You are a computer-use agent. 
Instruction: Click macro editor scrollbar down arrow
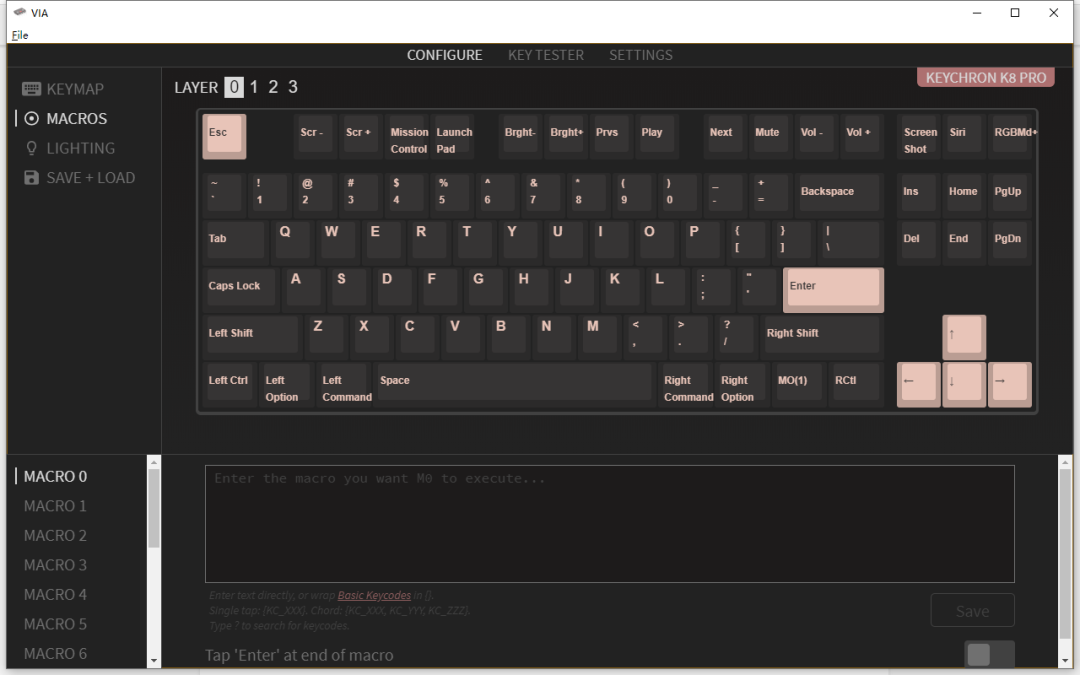point(1065,661)
